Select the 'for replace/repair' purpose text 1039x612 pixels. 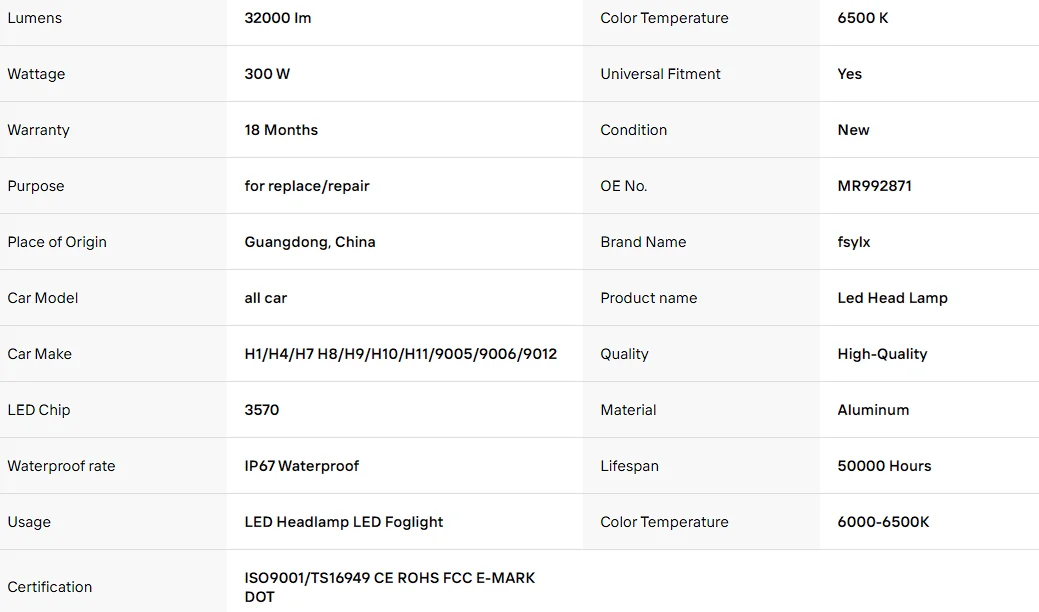(x=307, y=186)
